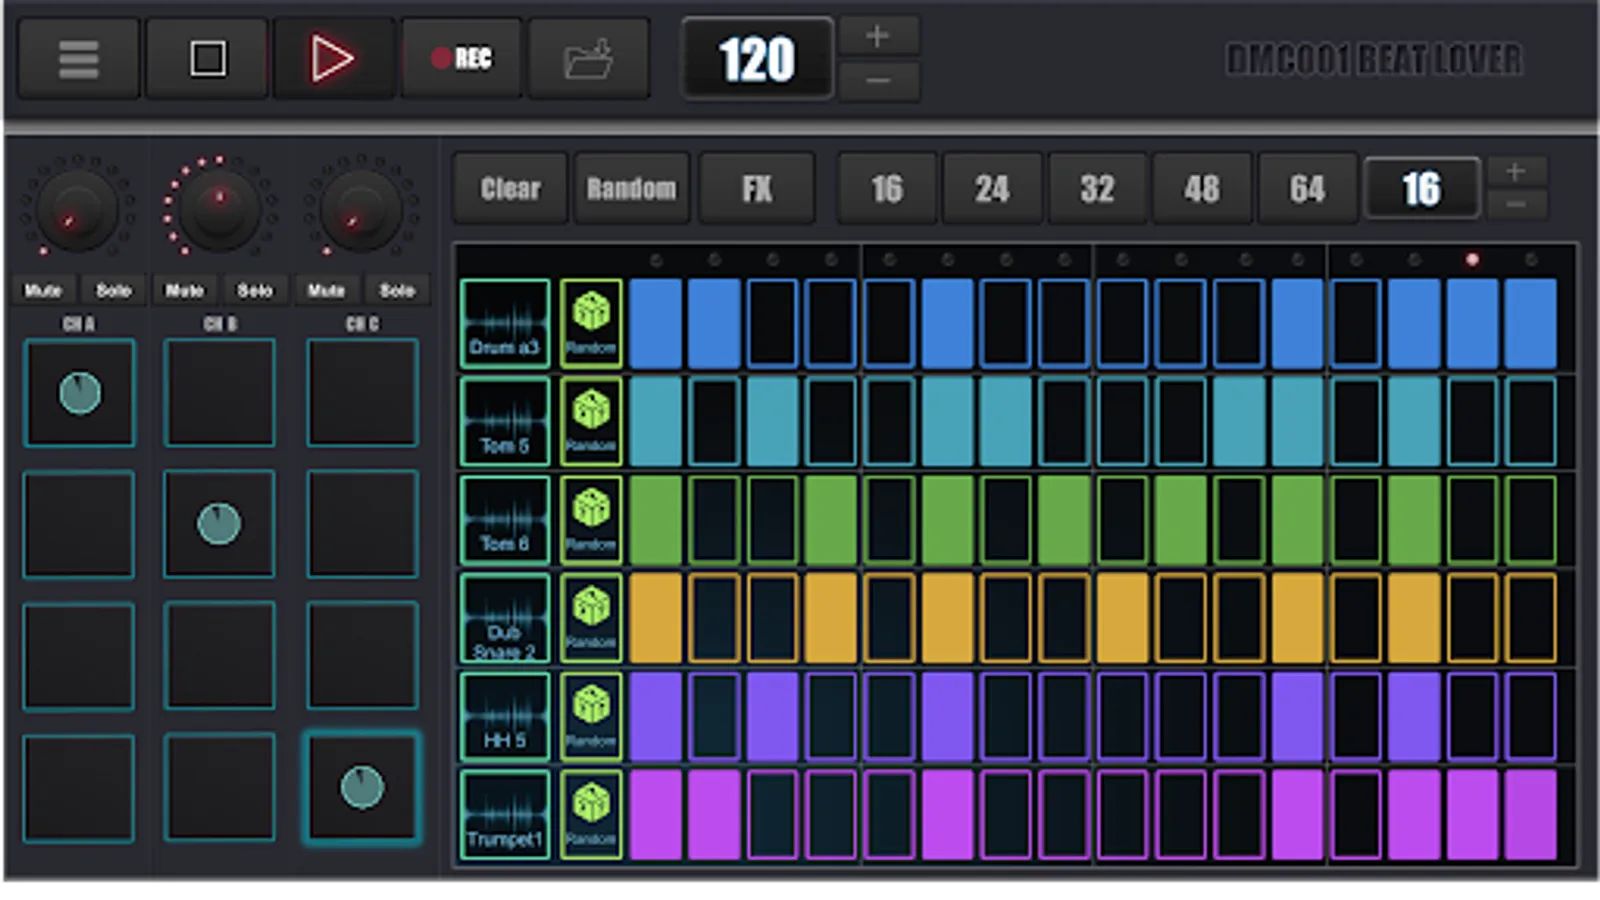Viewport: 1600px width, 900px height.
Task: Start recording with the REC button
Action: [461, 59]
